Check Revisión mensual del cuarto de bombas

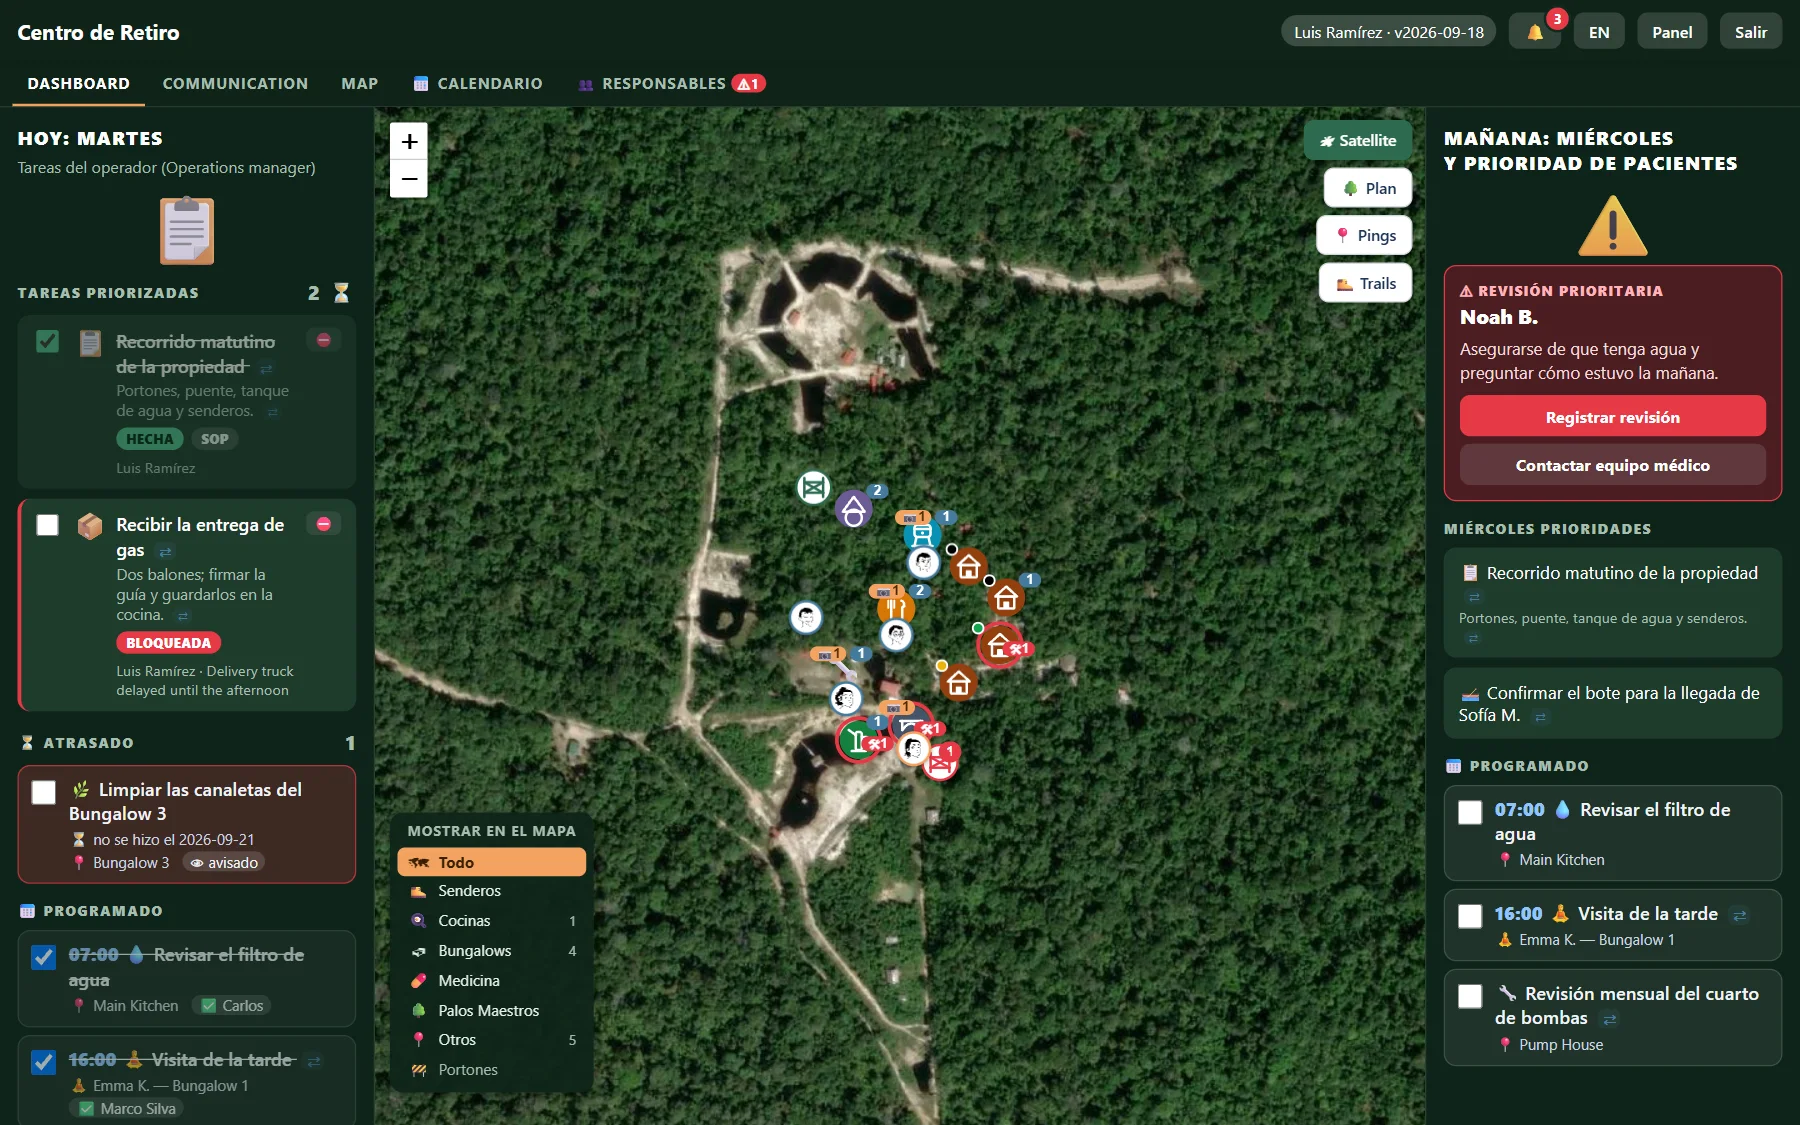click(1470, 996)
